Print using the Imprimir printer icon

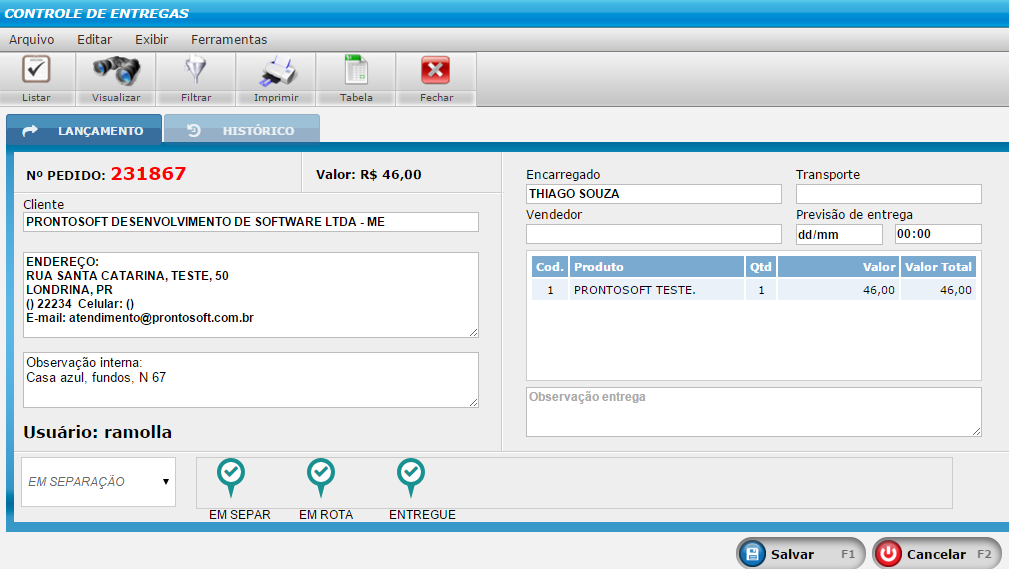coord(276,71)
